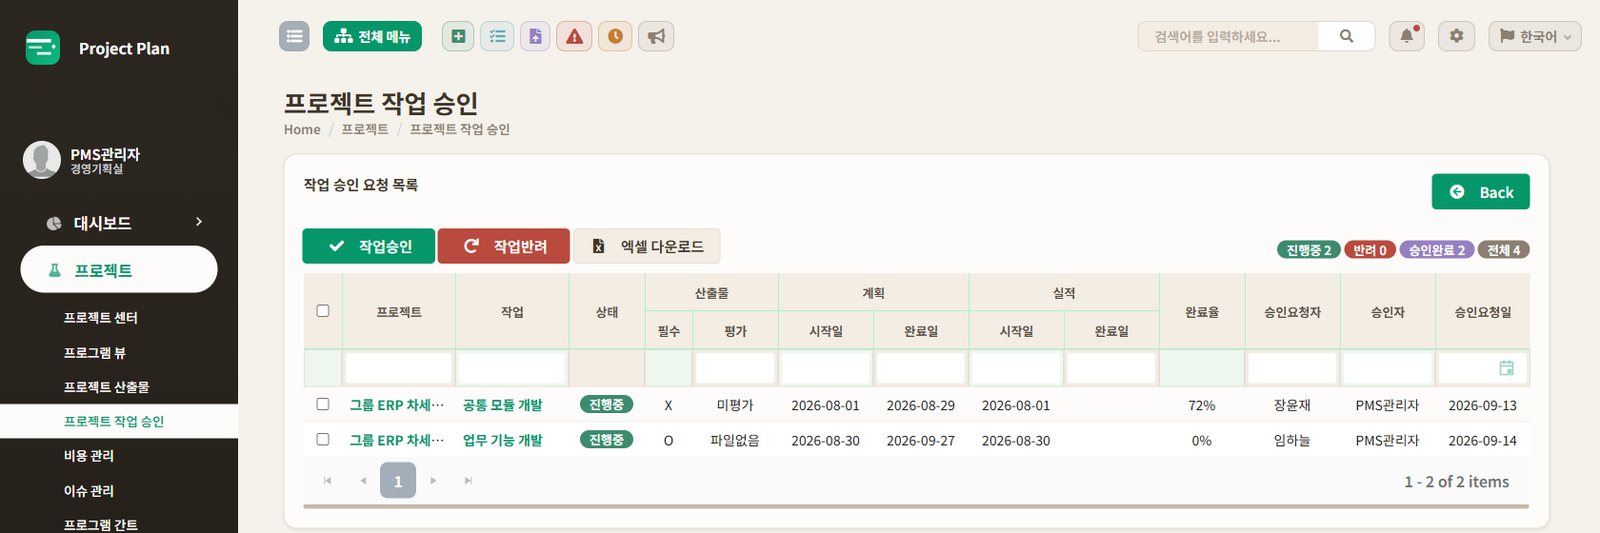Click the orange clock icon

[615, 36]
